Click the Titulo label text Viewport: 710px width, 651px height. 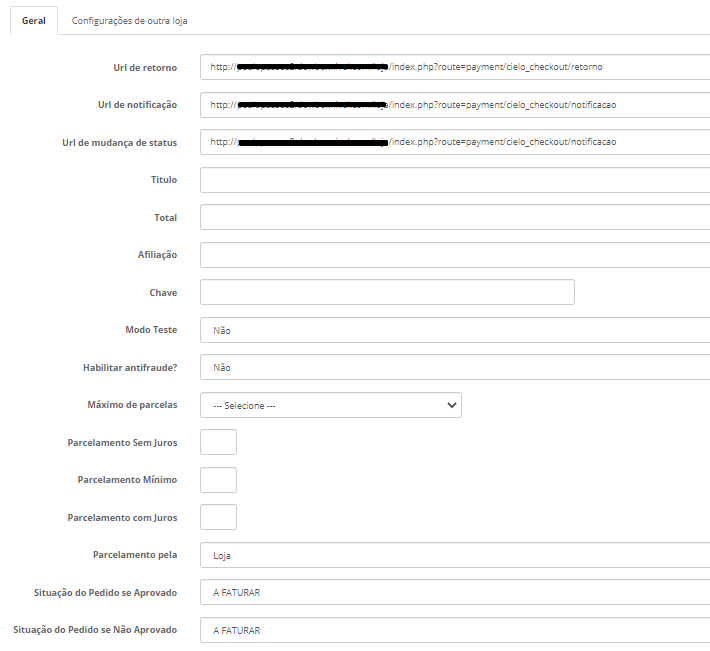click(164, 180)
